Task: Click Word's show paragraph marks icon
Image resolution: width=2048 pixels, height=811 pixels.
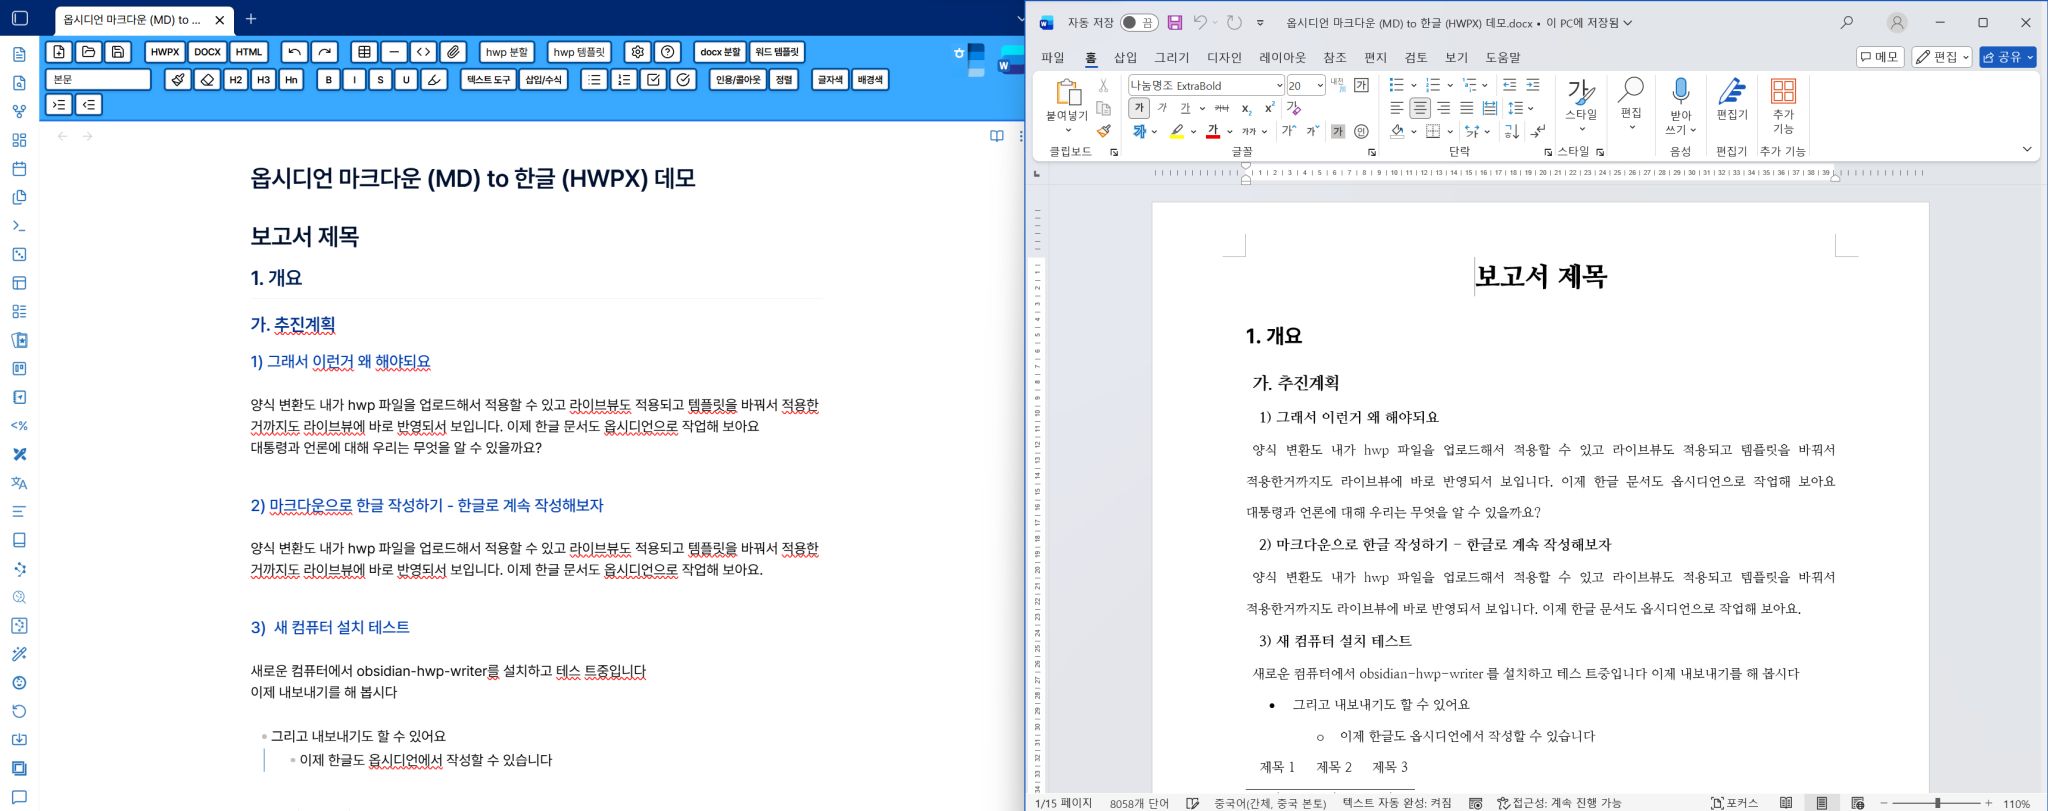Action: pos(1539,131)
